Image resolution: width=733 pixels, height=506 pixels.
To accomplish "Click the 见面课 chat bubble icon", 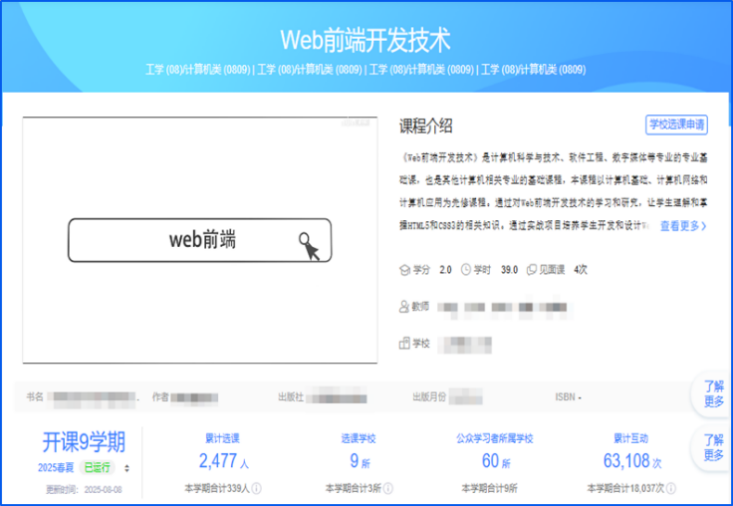I will [533, 270].
